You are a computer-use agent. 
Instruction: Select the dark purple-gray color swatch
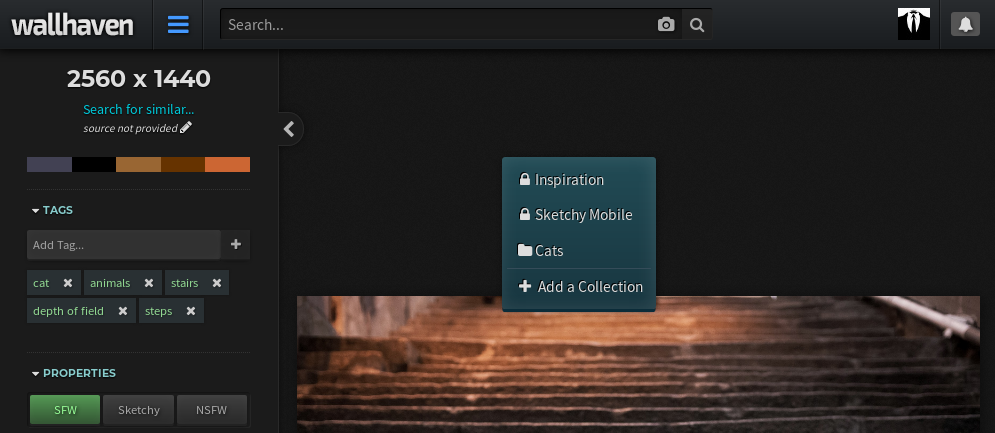49,164
